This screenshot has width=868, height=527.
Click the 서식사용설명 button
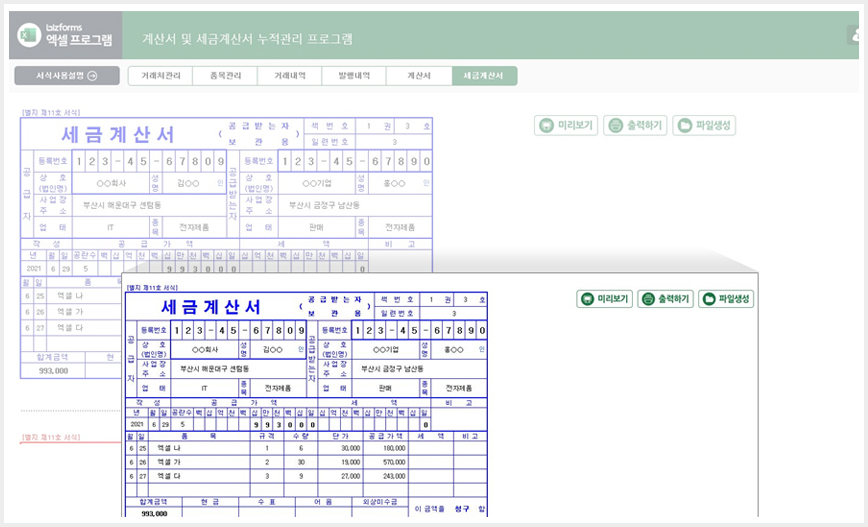(x=67, y=76)
